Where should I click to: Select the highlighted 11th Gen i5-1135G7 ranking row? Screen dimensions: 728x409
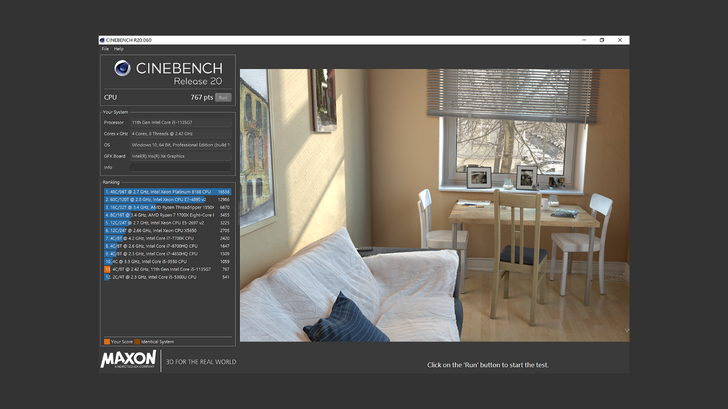pos(167,269)
